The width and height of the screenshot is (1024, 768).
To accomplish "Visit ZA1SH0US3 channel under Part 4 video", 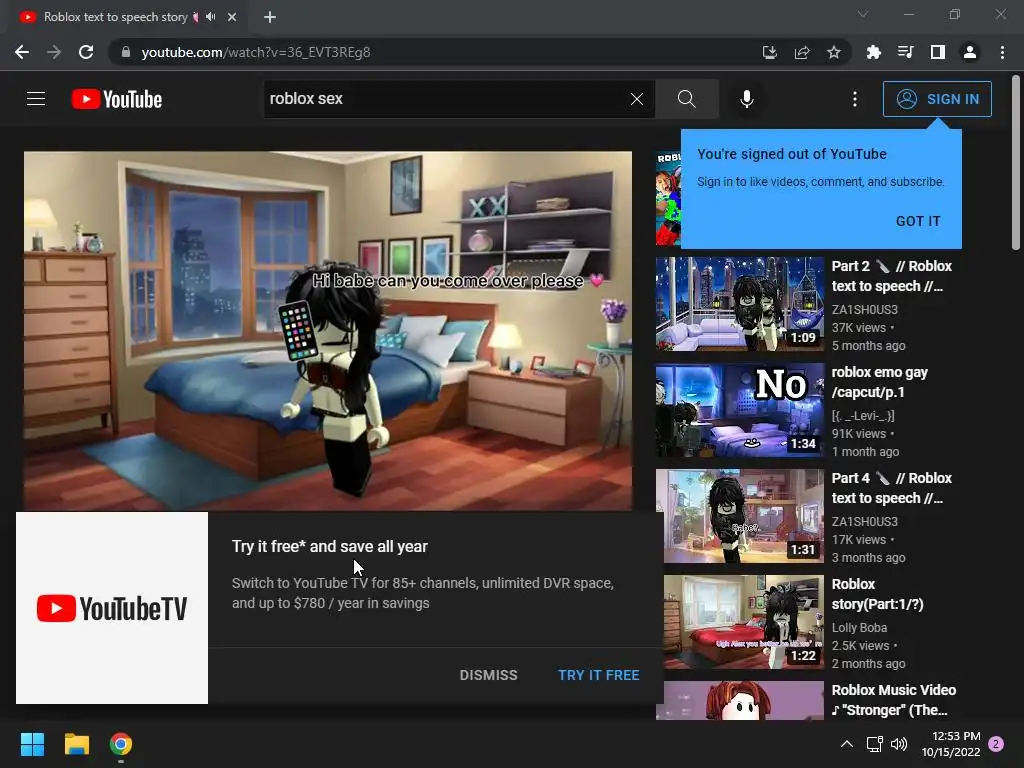I will coord(865,521).
